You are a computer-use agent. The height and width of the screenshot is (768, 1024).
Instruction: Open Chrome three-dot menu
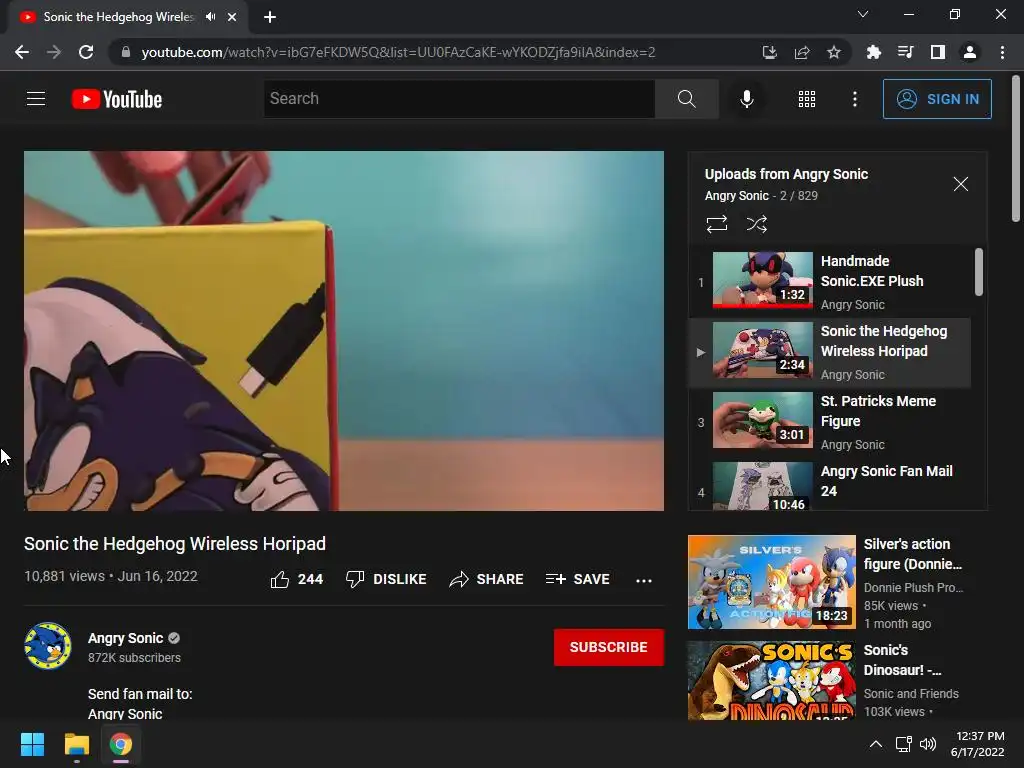[x=1002, y=52]
